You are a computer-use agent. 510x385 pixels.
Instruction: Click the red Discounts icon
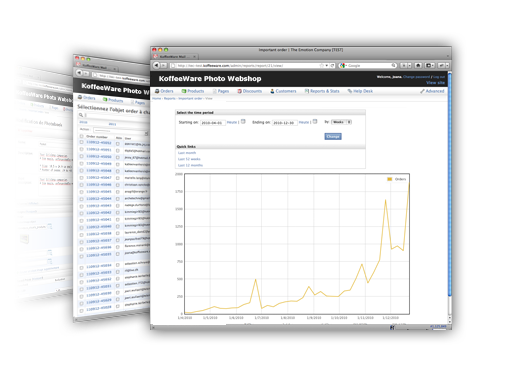coord(240,91)
